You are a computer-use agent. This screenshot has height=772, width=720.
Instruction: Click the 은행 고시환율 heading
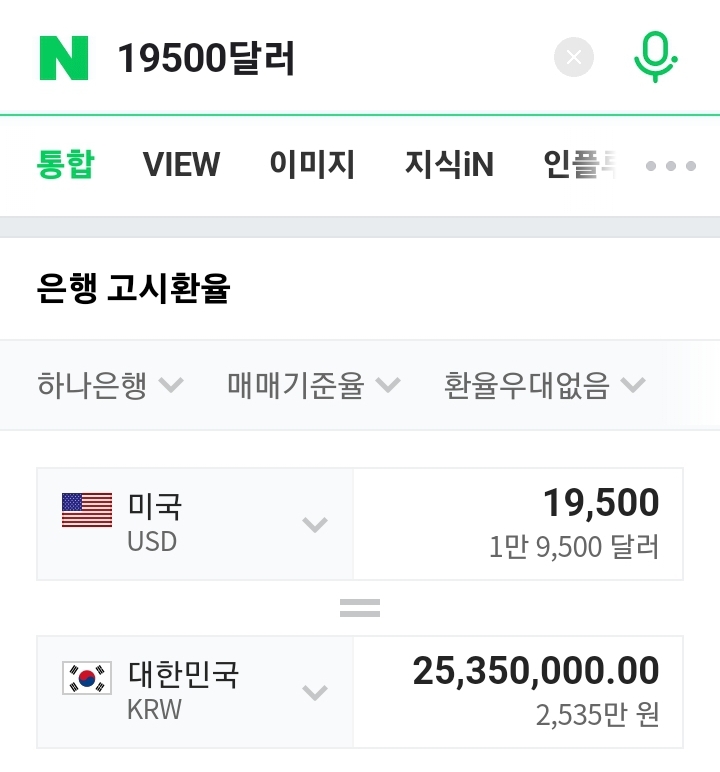click(x=133, y=289)
